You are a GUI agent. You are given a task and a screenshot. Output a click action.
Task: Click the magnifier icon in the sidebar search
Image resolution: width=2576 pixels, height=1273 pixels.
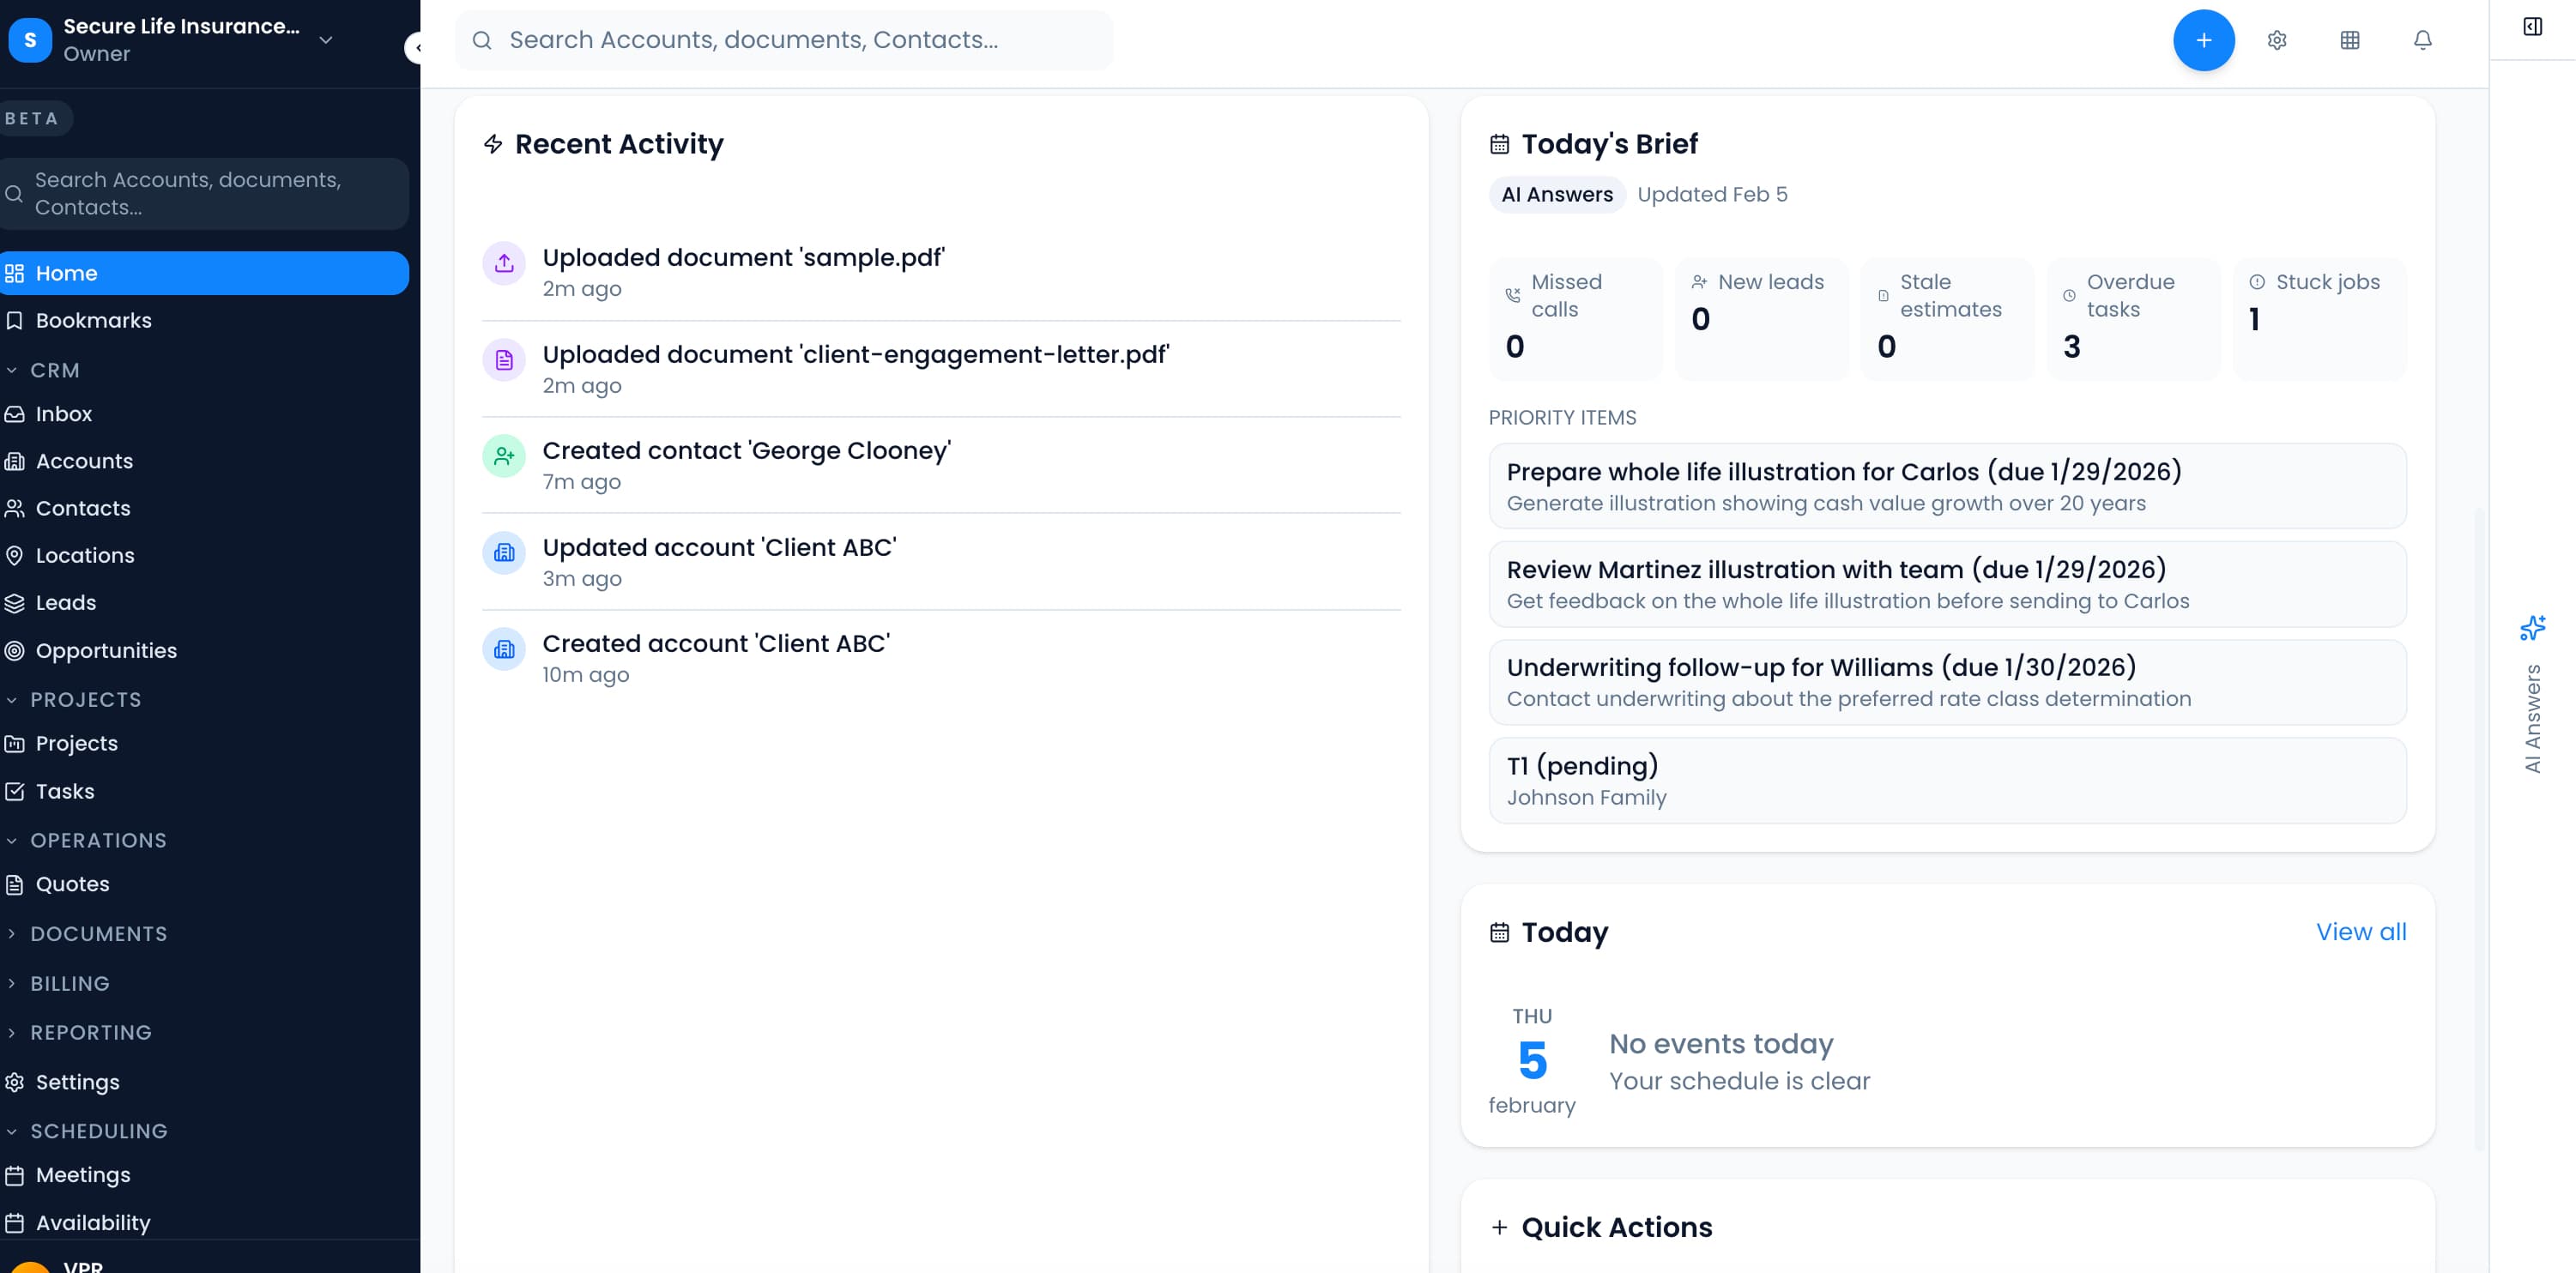pos(14,192)
